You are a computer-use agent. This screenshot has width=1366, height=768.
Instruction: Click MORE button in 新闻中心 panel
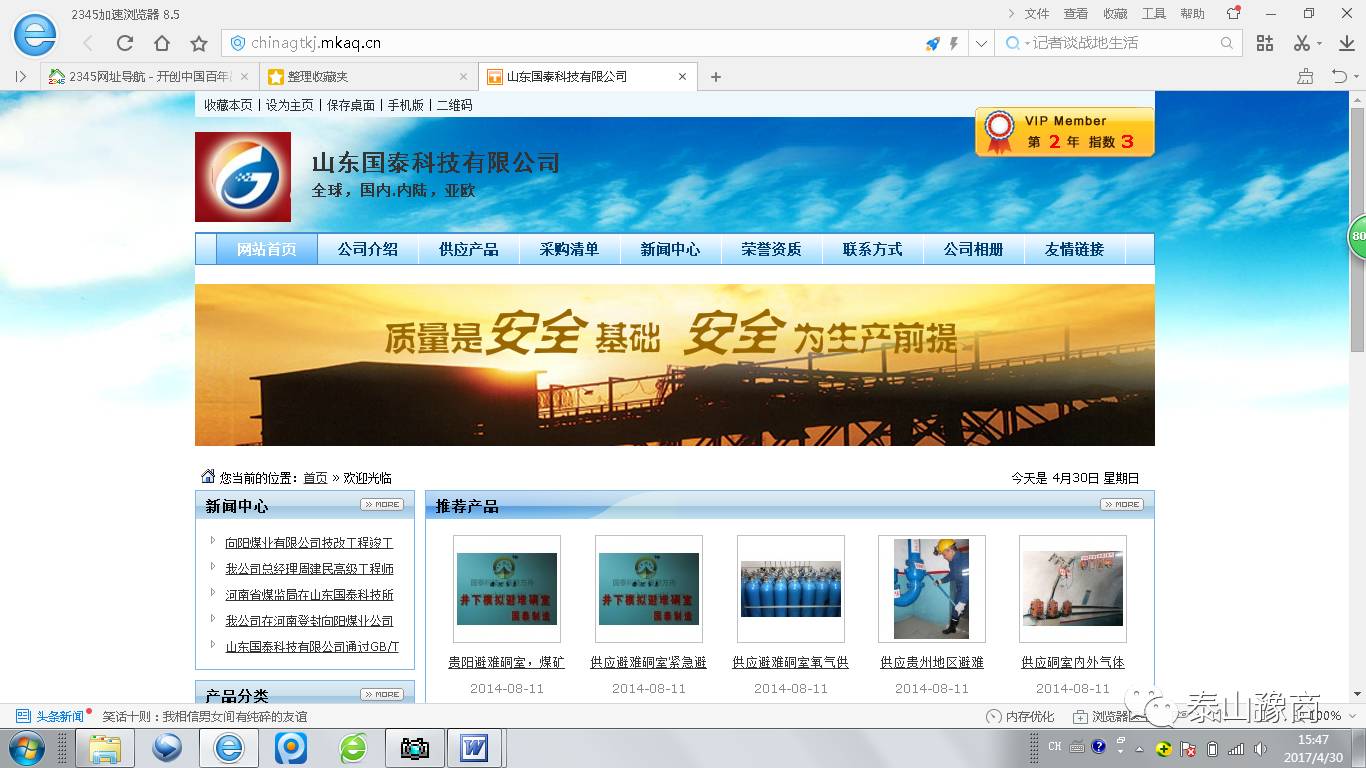pos(382,505)
